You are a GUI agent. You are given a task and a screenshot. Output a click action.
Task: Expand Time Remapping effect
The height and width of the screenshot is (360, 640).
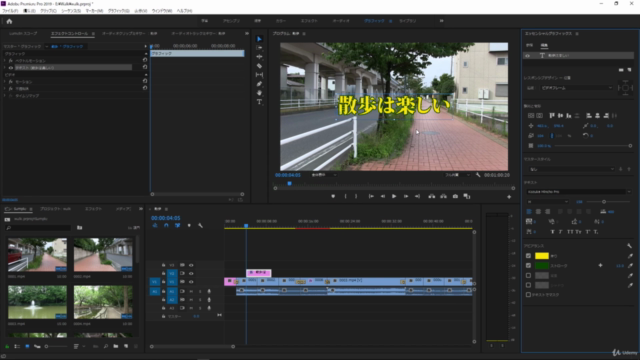[x=5, y=96]
